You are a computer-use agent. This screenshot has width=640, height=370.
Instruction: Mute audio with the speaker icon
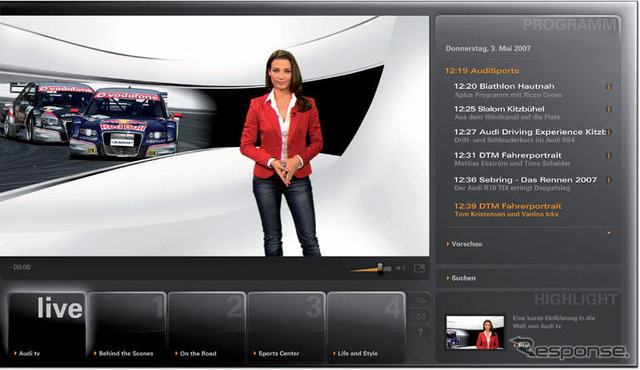(401, 268)
